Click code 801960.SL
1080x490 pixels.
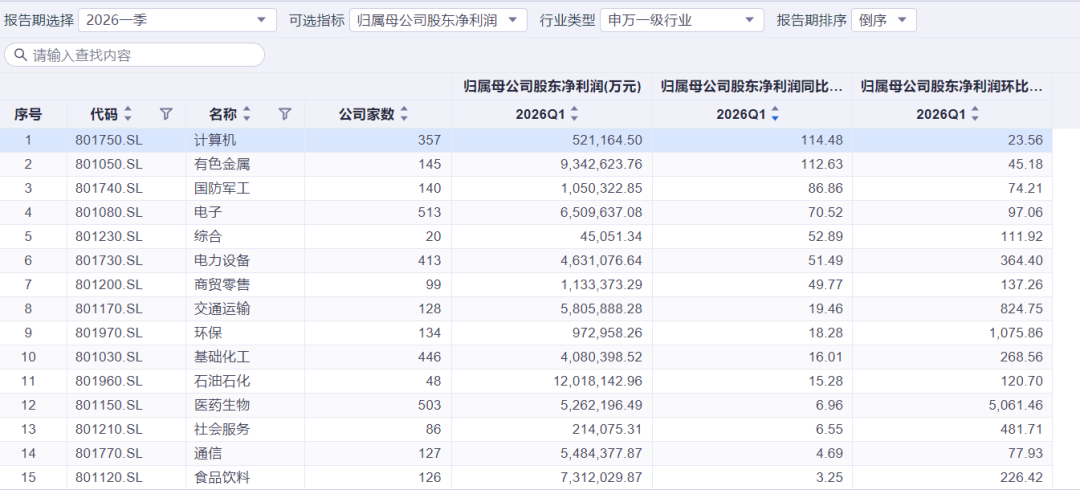point(109,382)
